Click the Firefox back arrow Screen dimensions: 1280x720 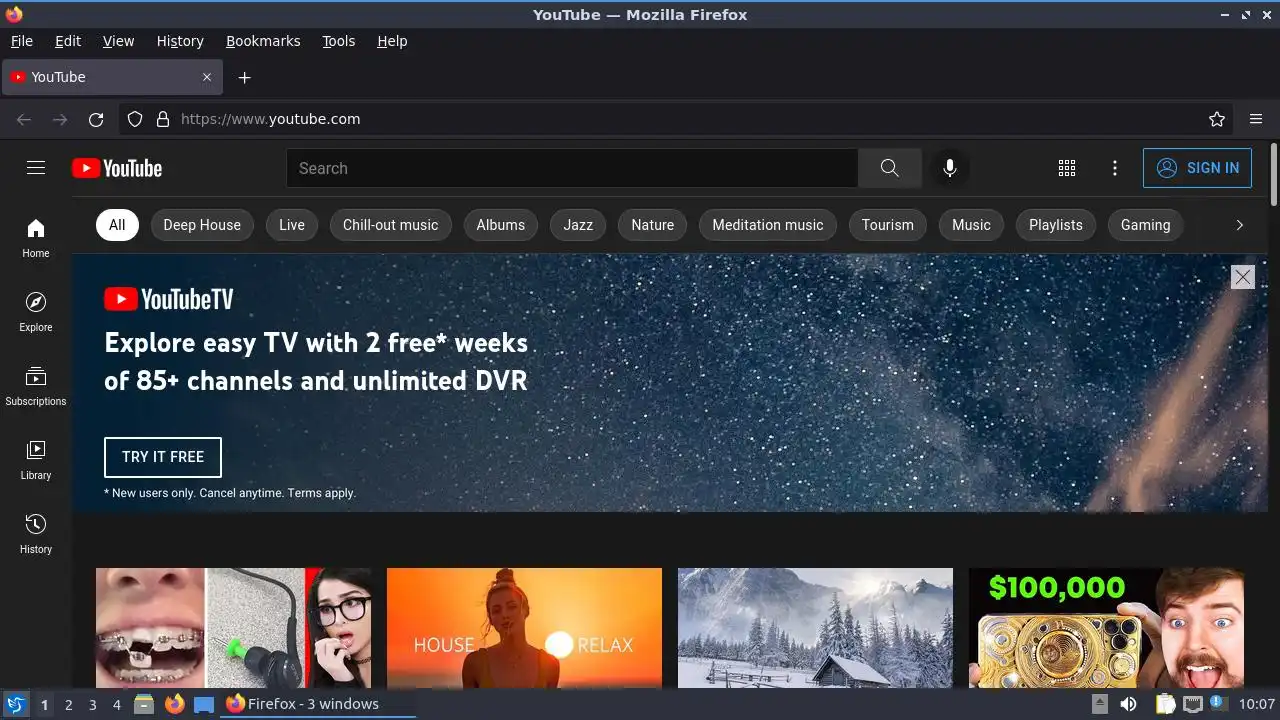(24, 119)
